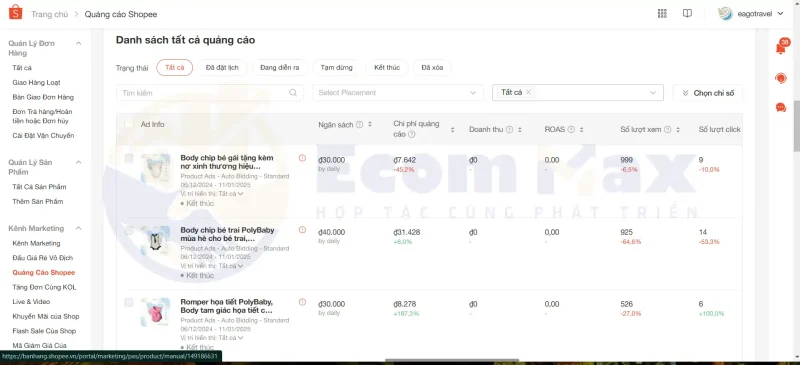Select the Đang diễn ra status tab
This screenshot has height=365, width=800.
[280, 67]
